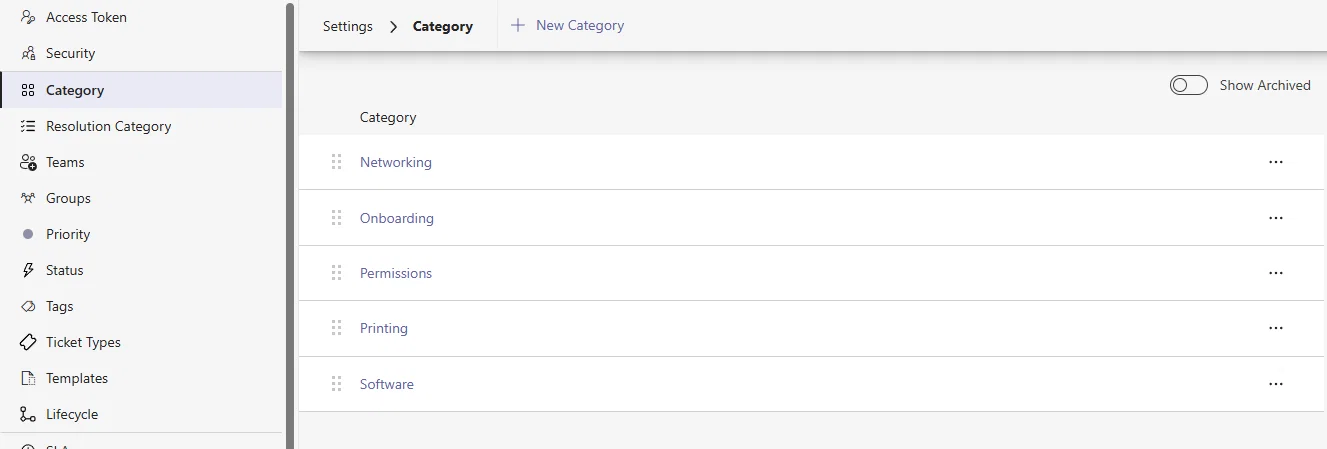Click the Ticket Types icon

pos(28,342)
